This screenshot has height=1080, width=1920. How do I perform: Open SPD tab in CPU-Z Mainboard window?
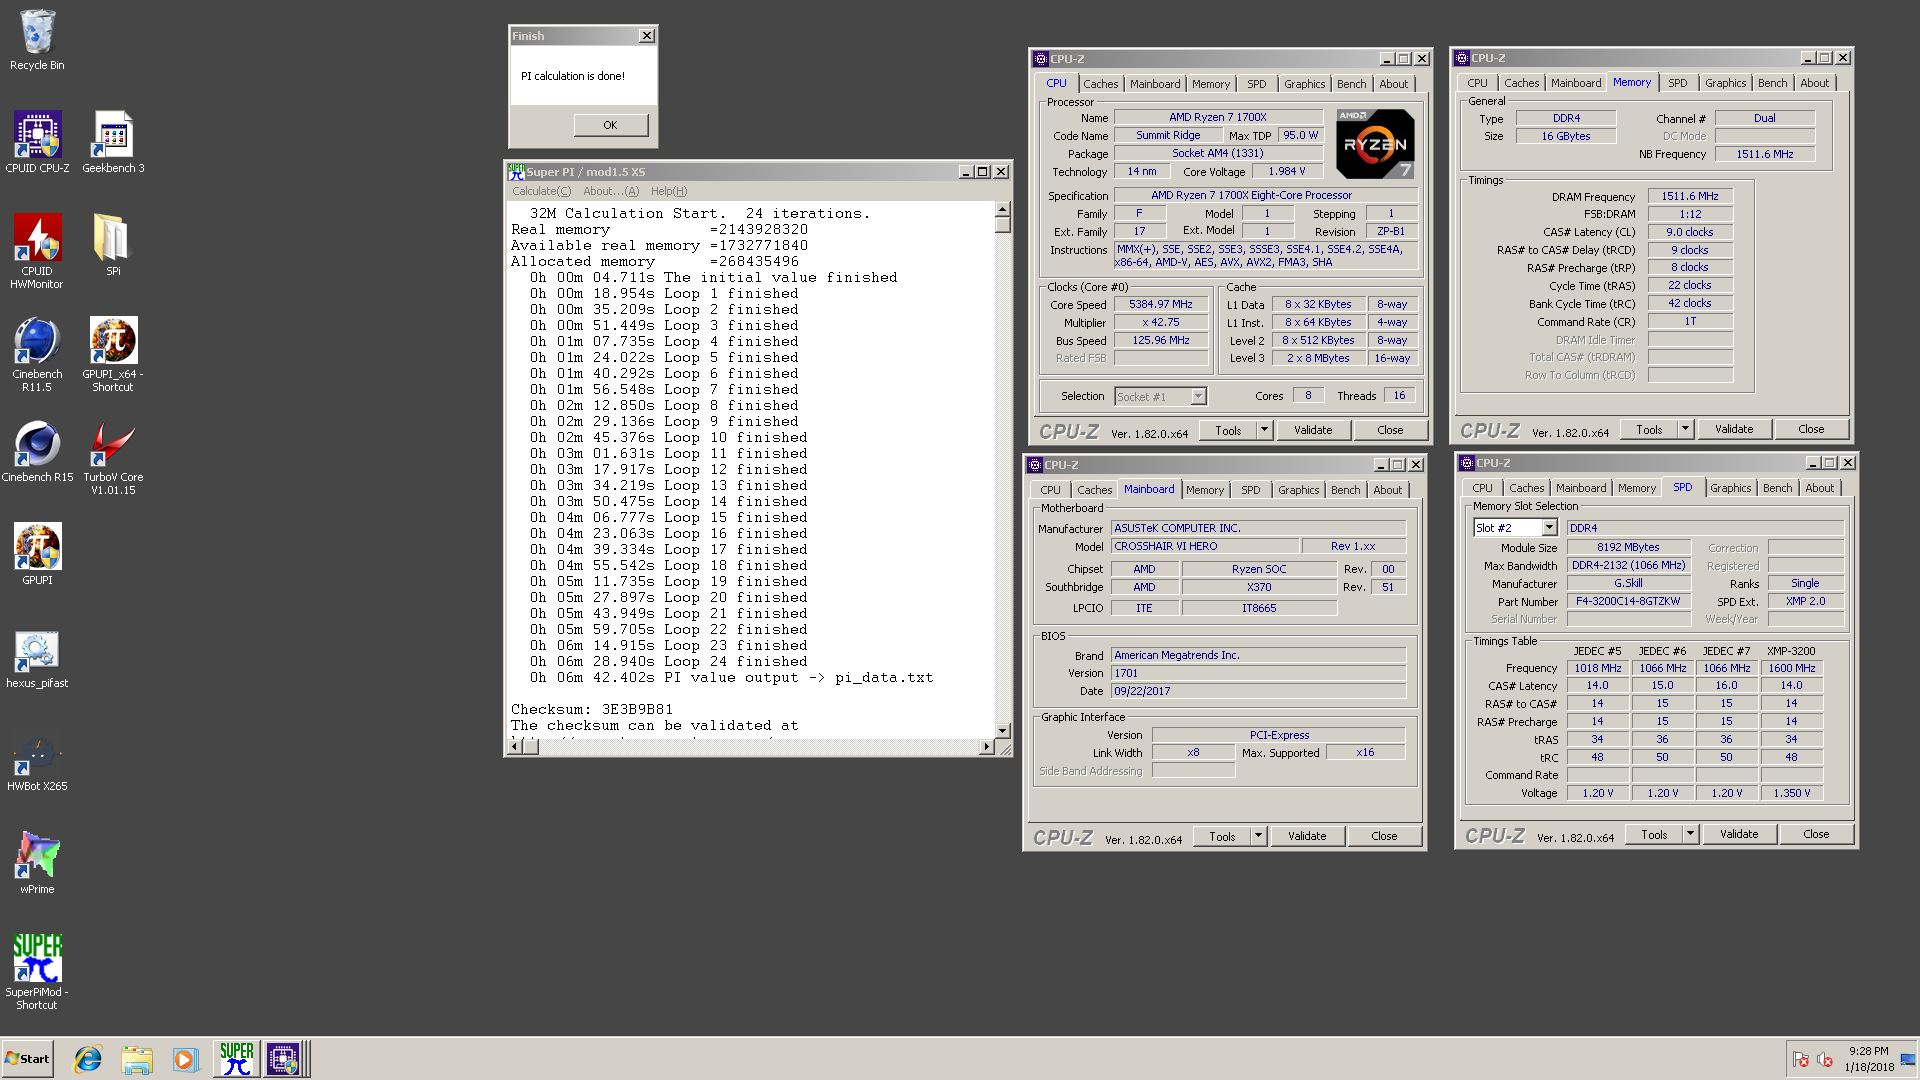[x=1250, y=490]
